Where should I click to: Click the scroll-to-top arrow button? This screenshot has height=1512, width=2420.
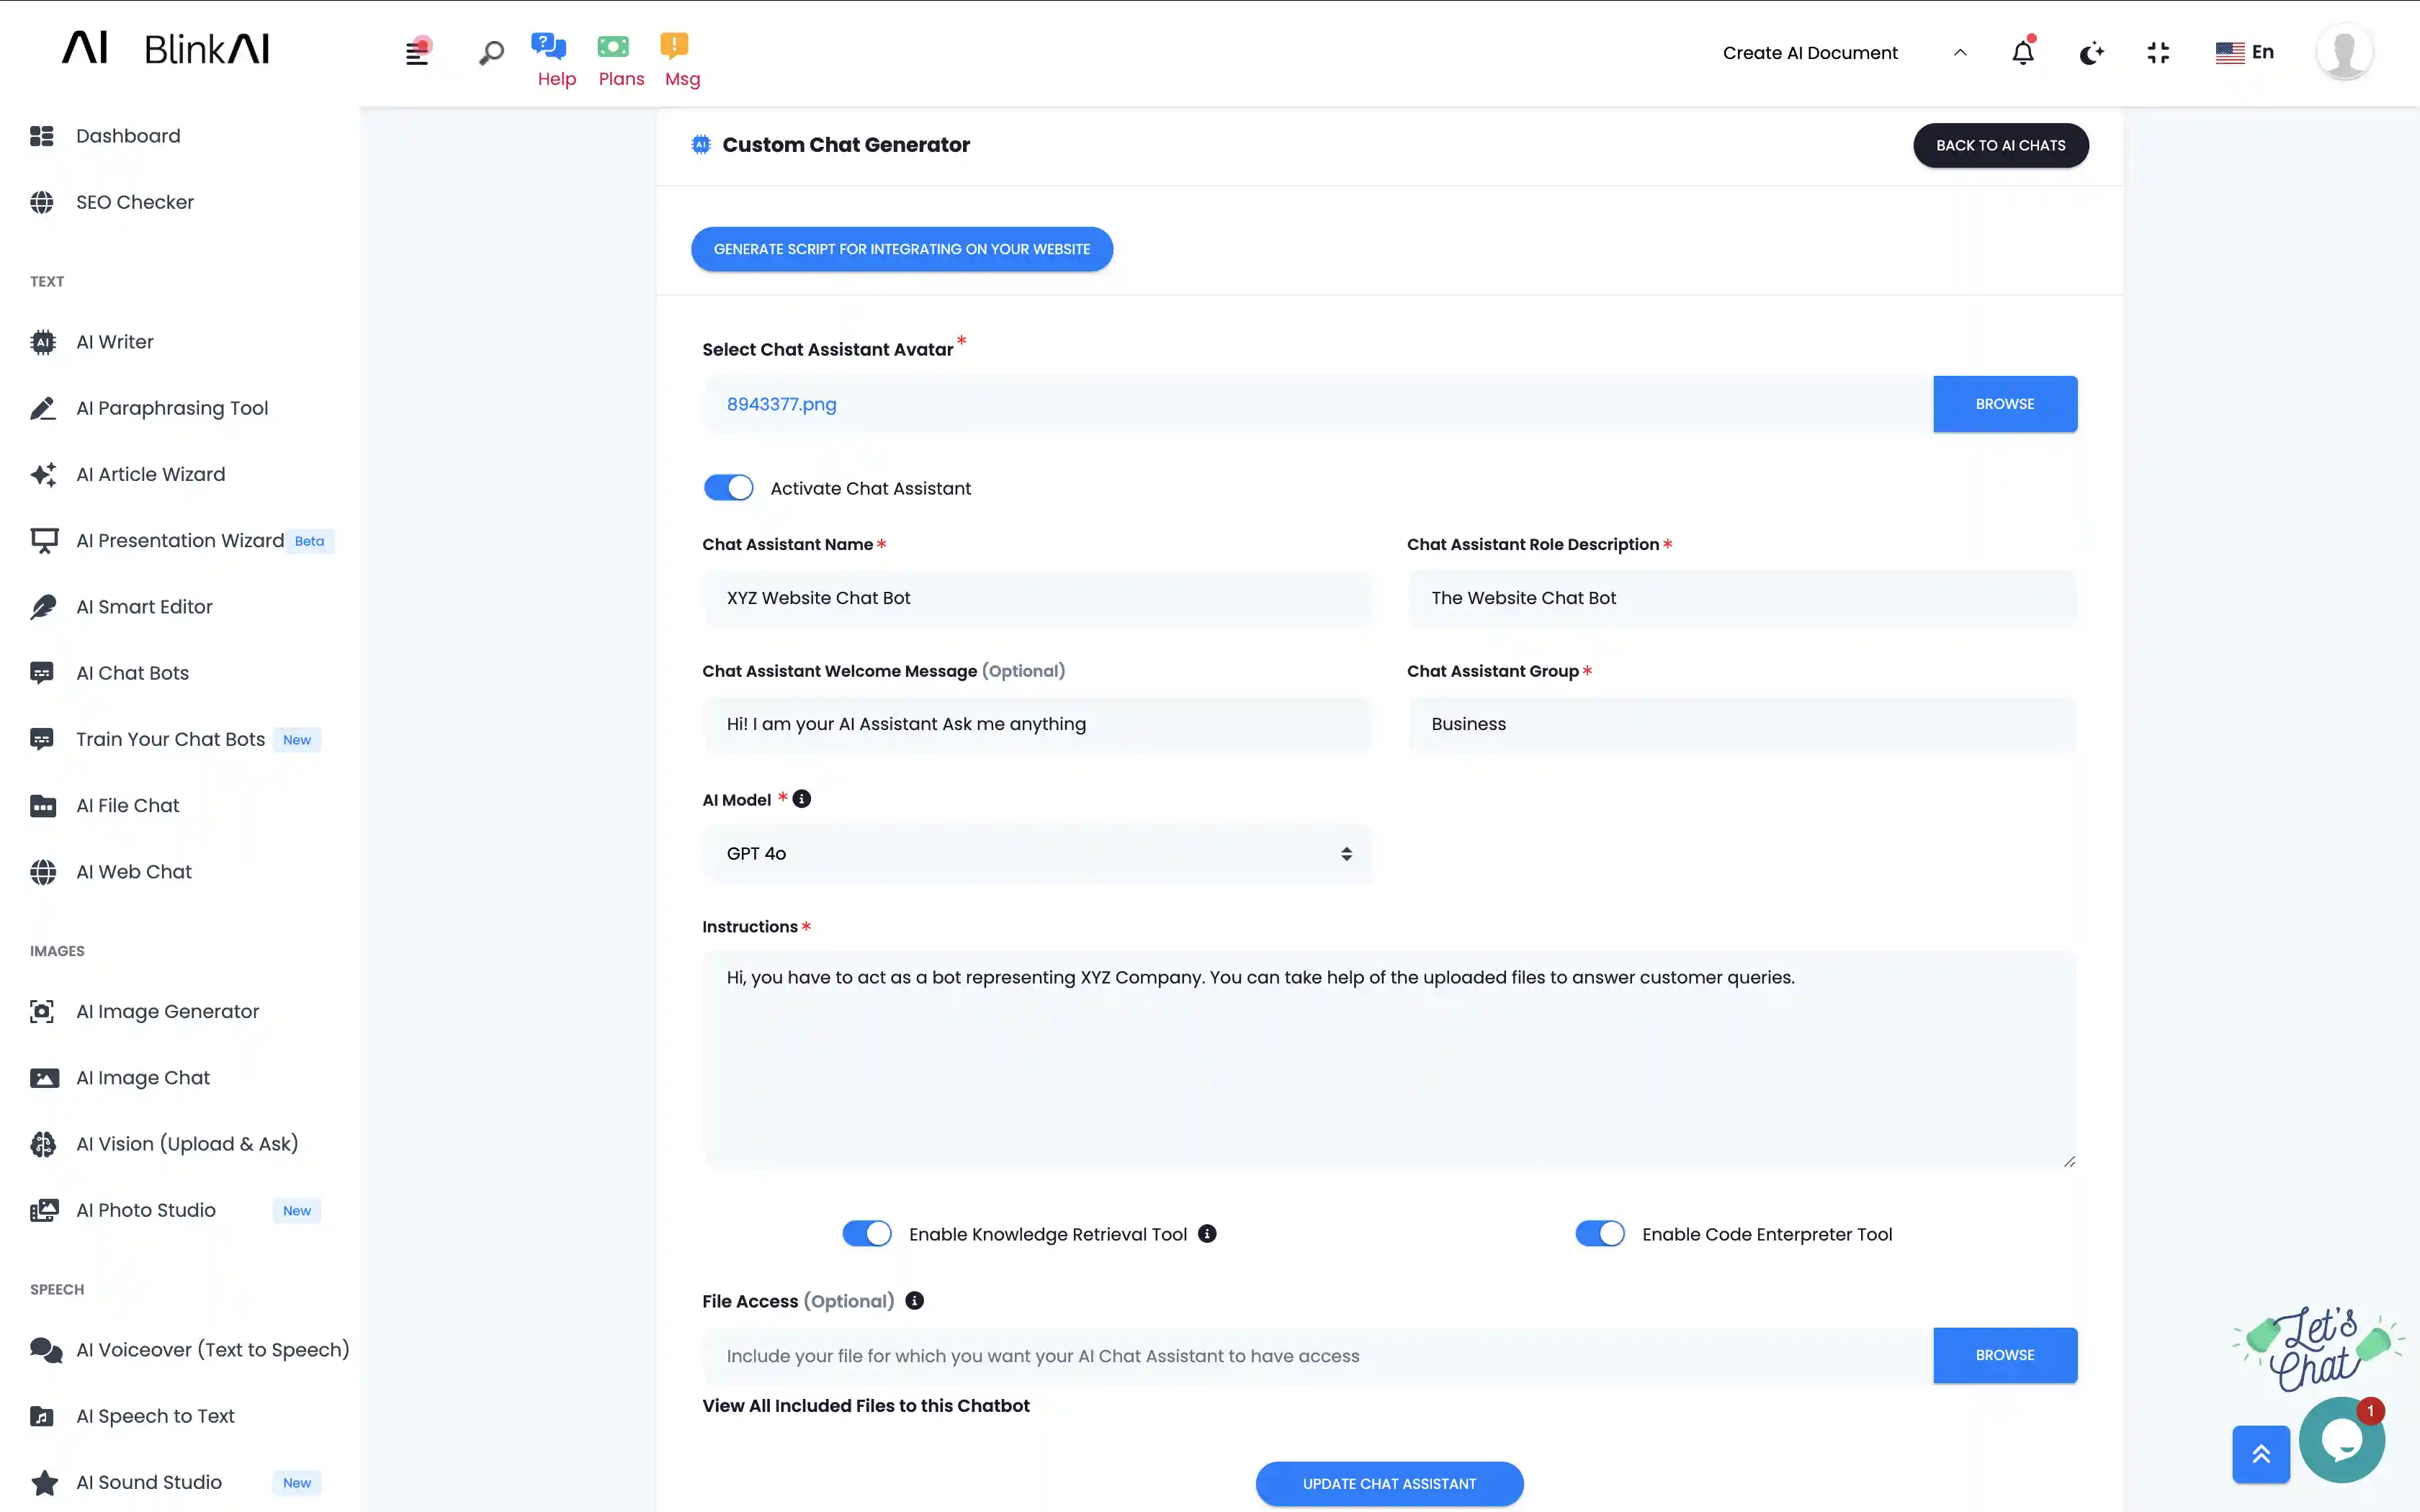point(2260,1453)
